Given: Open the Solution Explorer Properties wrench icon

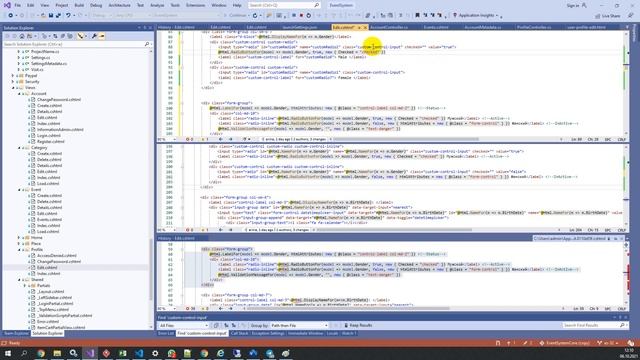Looking at the screenshot, I should (x=94, y=36).
